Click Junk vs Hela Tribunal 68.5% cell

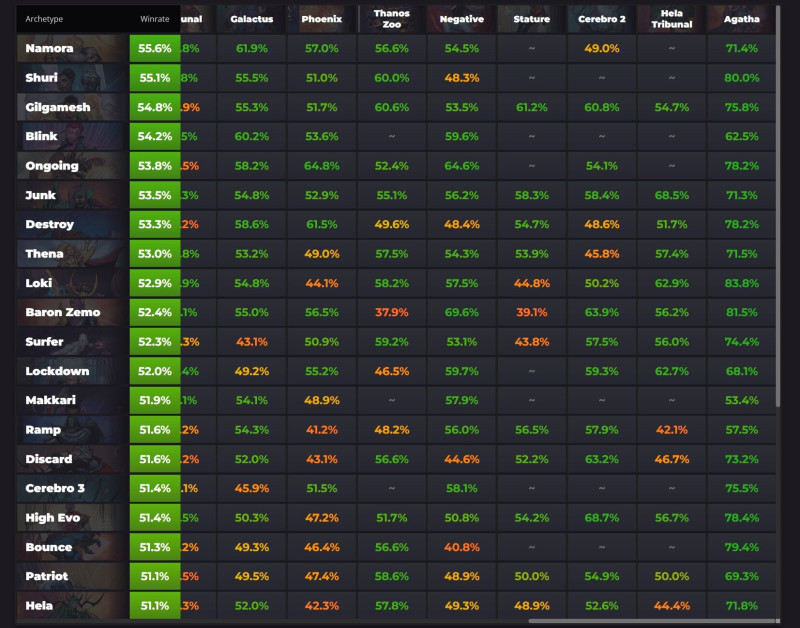pos(671,195)
